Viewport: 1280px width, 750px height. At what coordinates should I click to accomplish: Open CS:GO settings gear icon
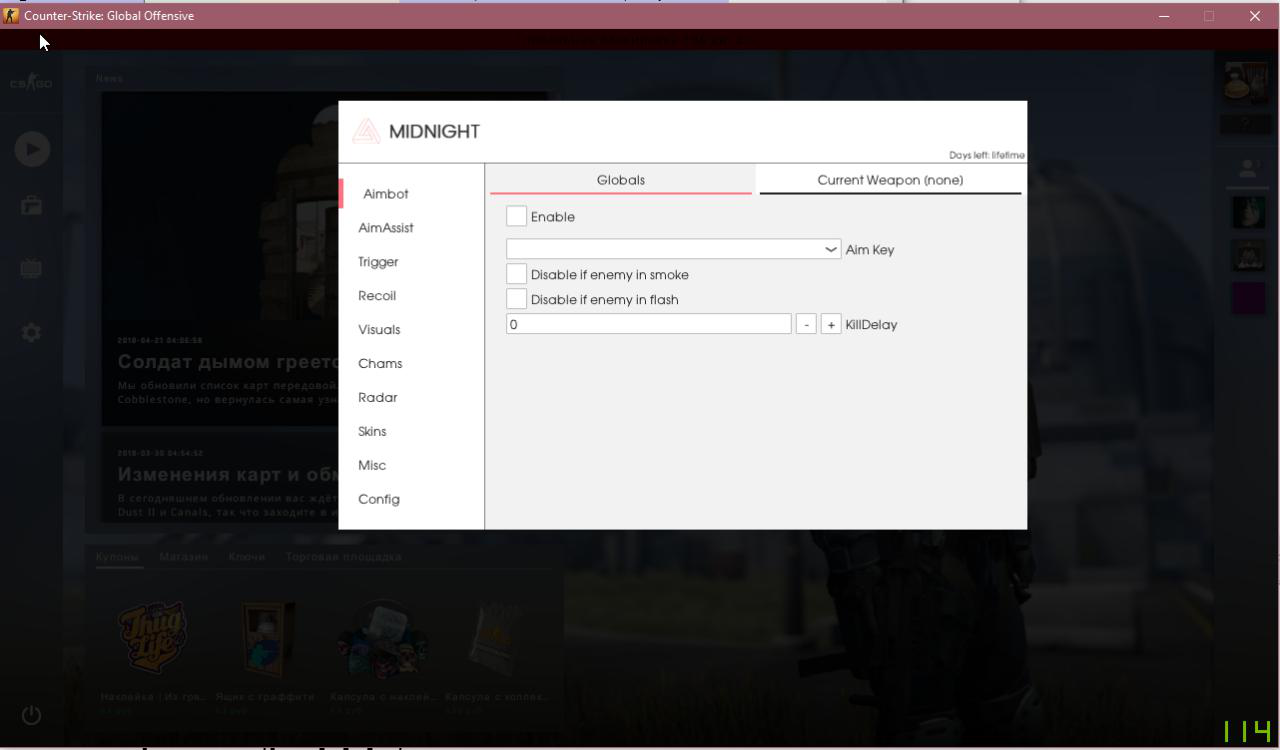click(32, 332)
